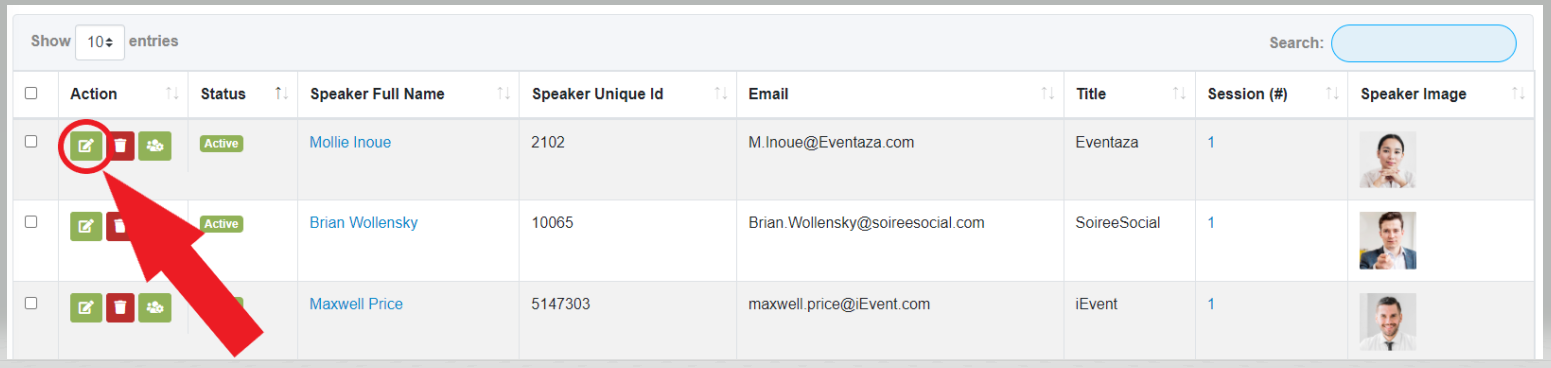Click group icon in Maxwell Price row
1551x368 pixels.
coord(155,307)
